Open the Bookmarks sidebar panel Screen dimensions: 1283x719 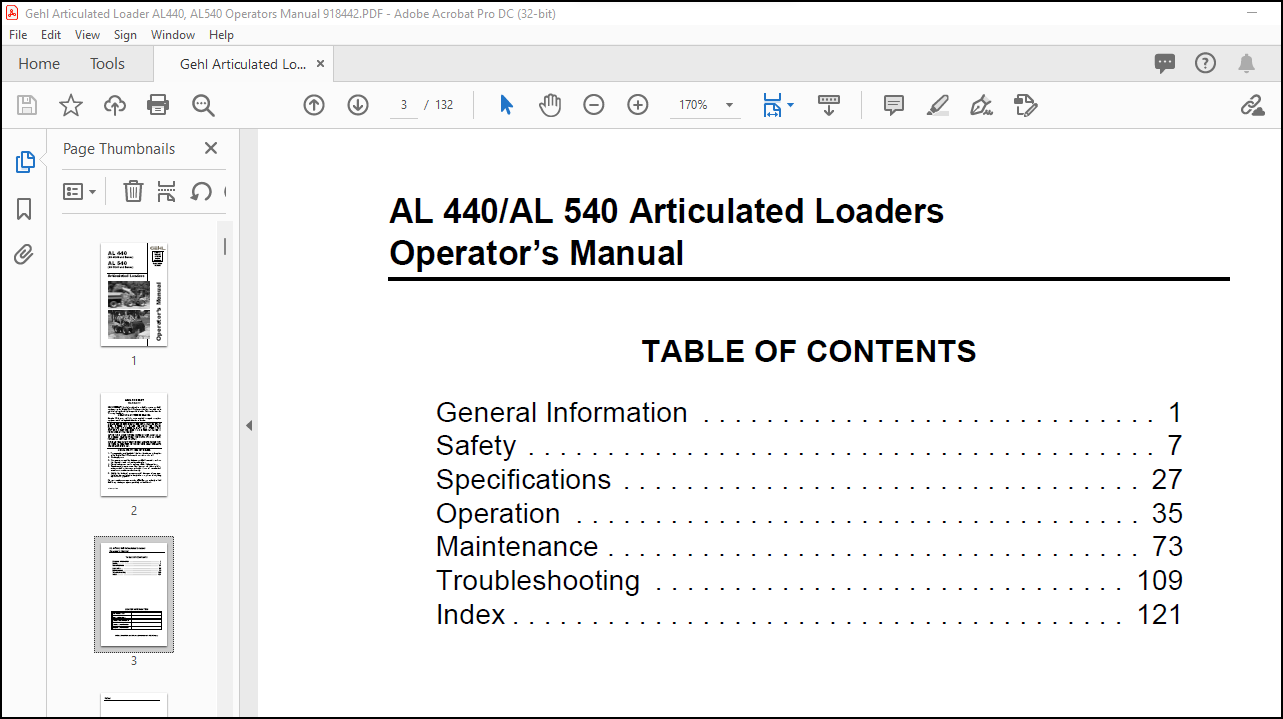pos(25,209)
